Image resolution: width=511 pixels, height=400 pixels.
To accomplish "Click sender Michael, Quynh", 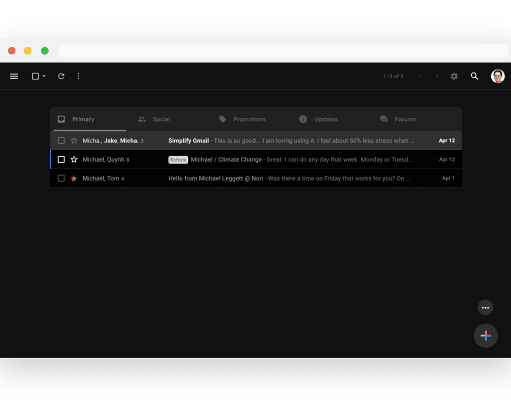I will tap(103, 160).
